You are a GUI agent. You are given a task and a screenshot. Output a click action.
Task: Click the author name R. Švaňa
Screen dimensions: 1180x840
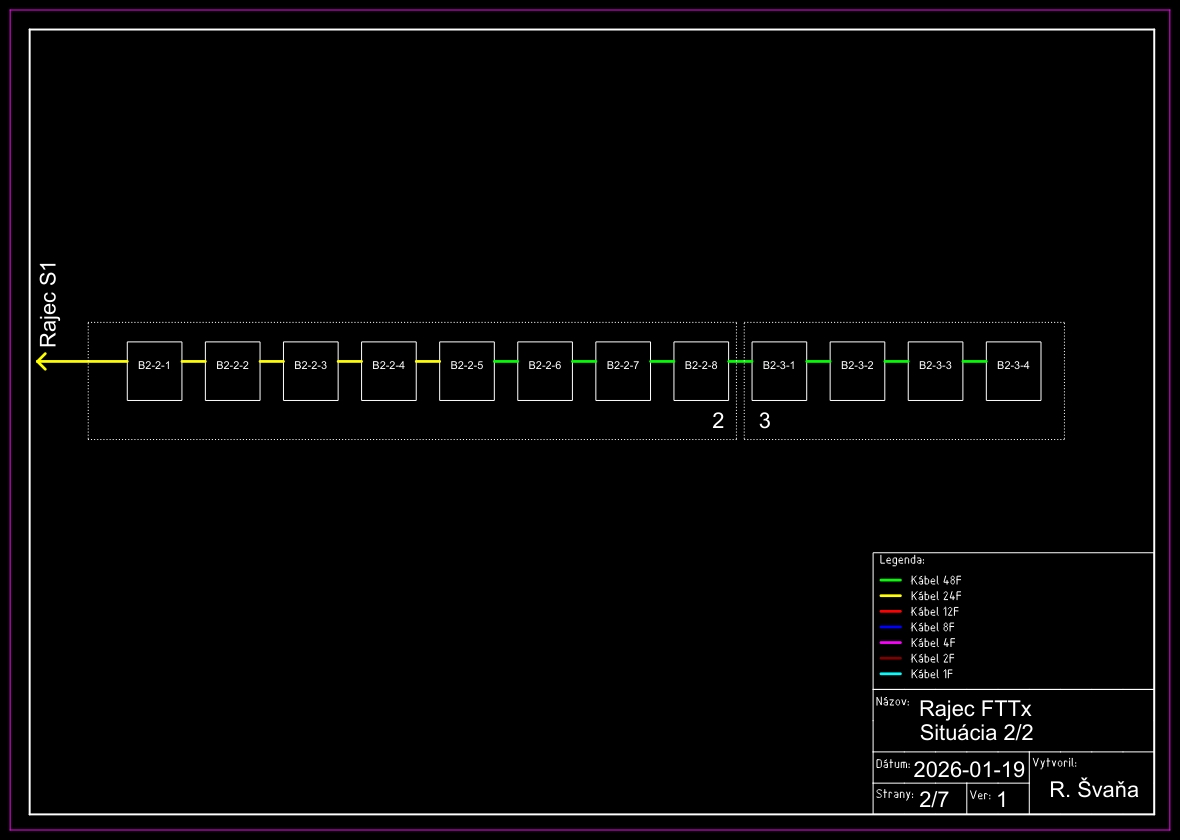[x=1093, y=790]
